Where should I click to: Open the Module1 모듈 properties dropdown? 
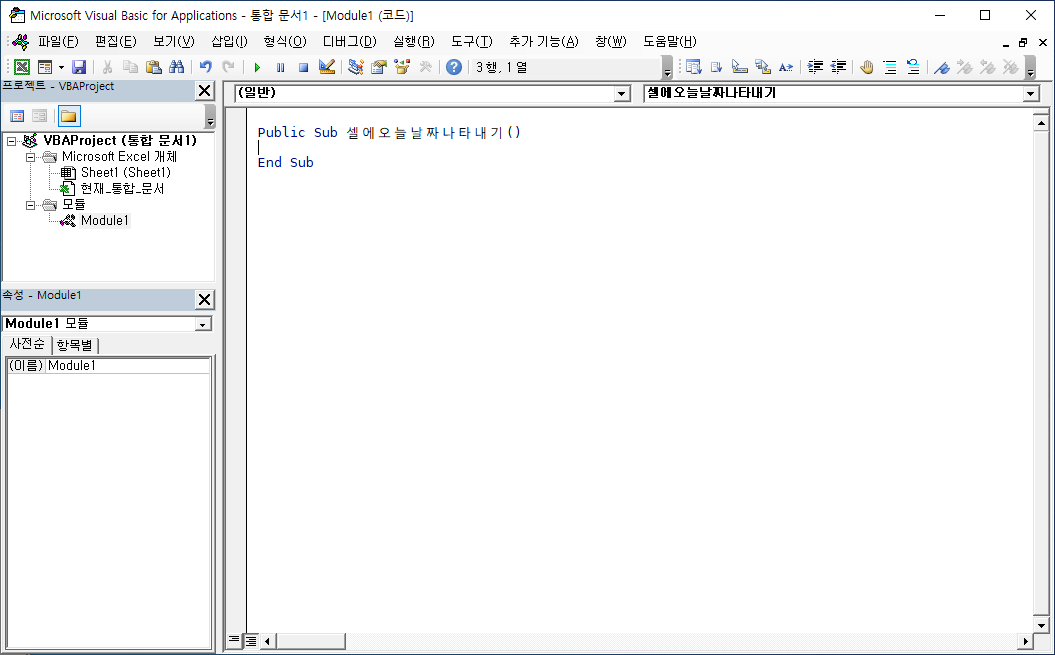coord(202,325)
